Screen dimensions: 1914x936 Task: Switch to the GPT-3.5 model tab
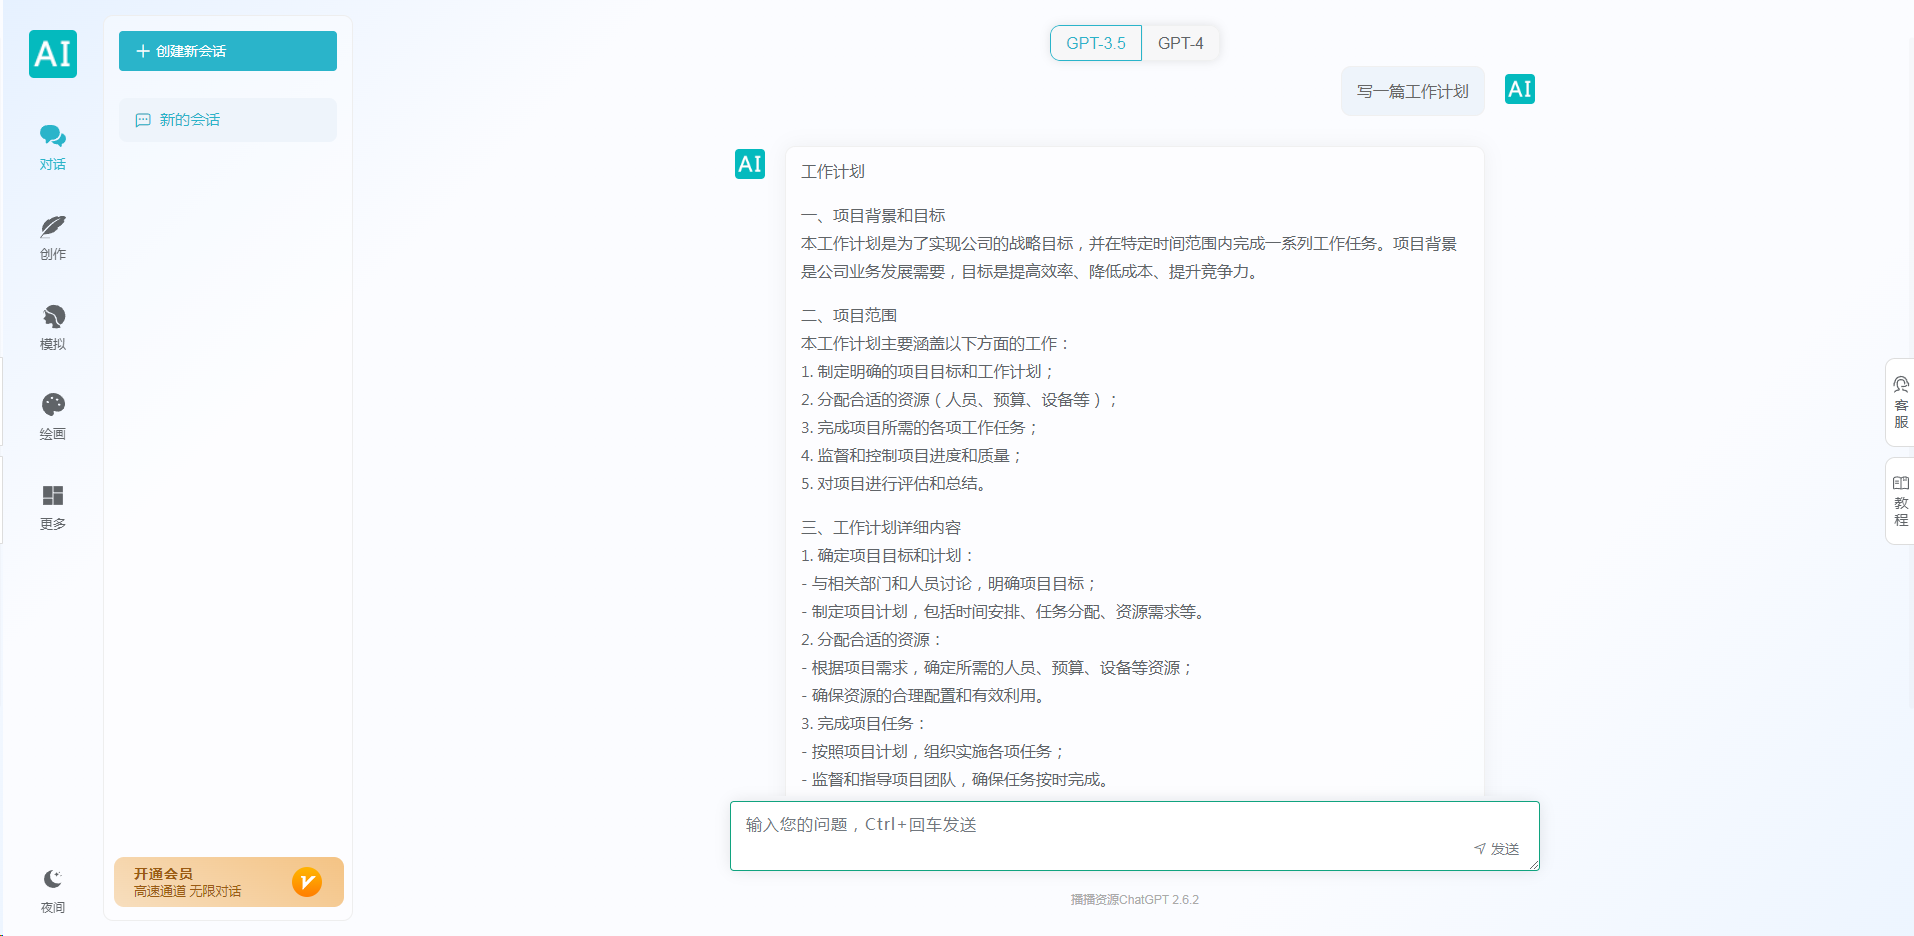click(x=1095, y=43)
